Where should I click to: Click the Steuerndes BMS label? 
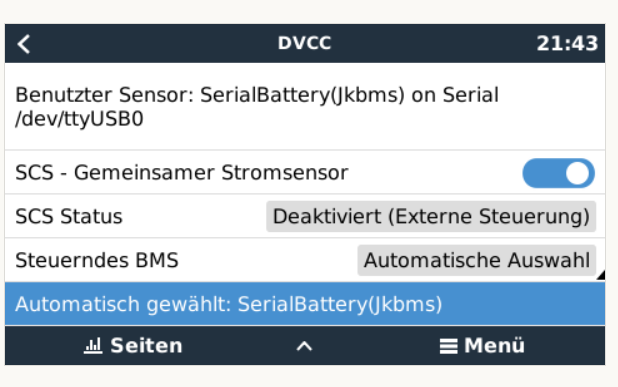[97, 260]
